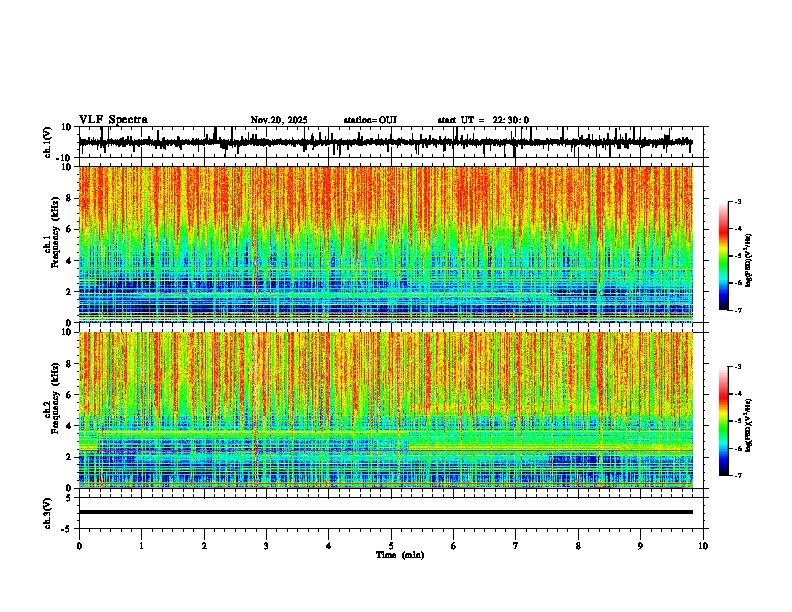Click the ch.2 spectrogram color scale bar

(x=723, y=421)
